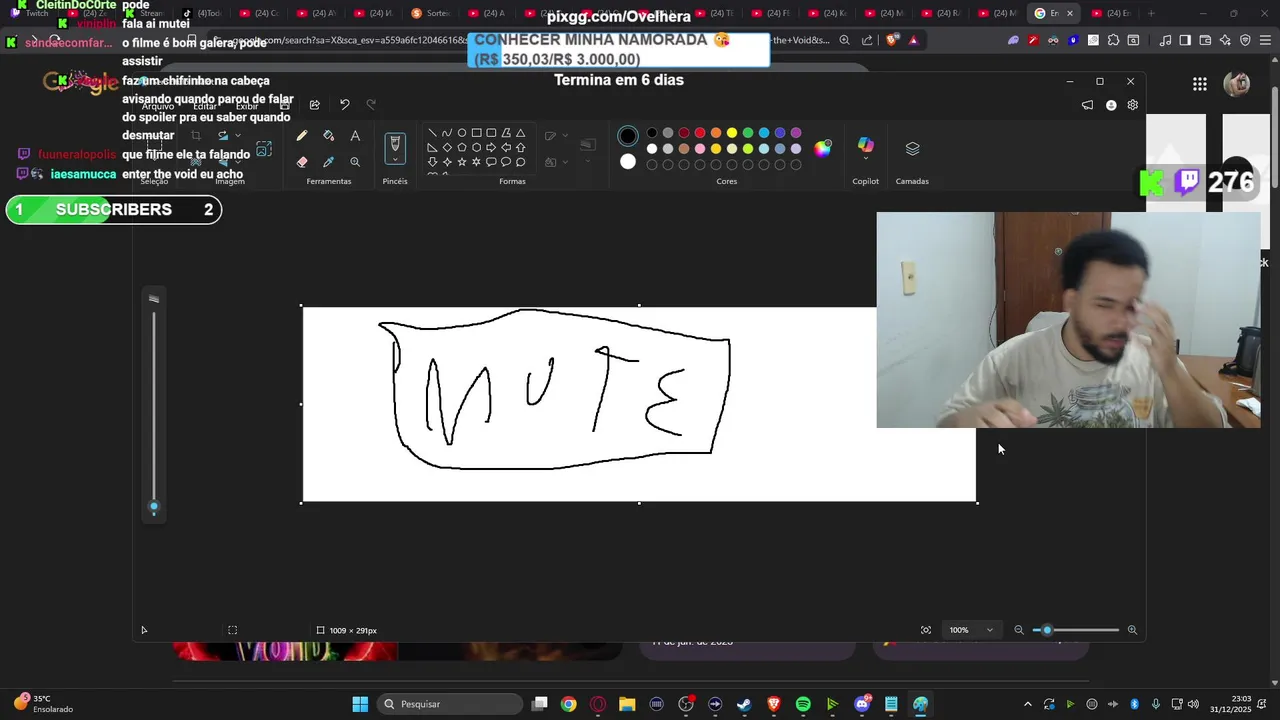The height and width of the screenshot is (720, 1280).
Task: Choose the orange color swatch
Action: coord(715,133)
